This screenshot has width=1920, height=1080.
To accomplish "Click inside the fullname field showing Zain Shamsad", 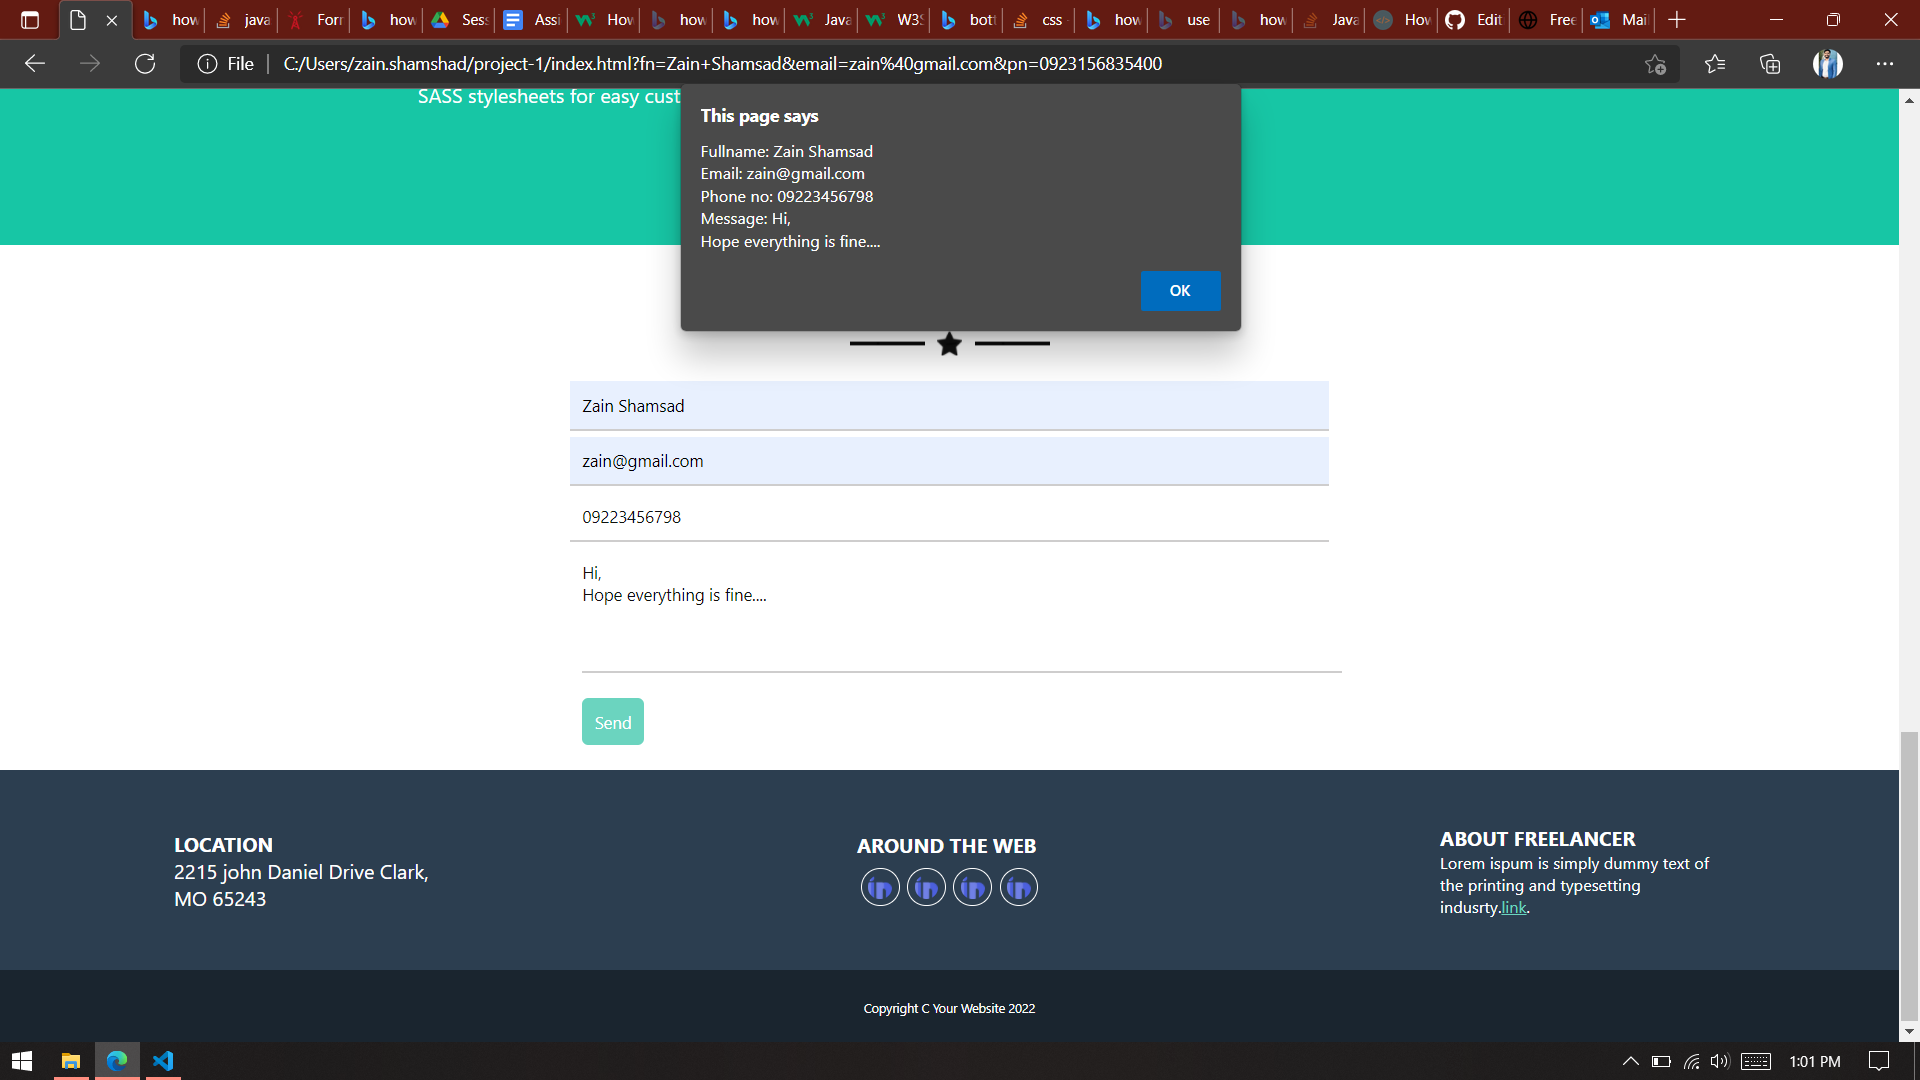I will 948,406.
